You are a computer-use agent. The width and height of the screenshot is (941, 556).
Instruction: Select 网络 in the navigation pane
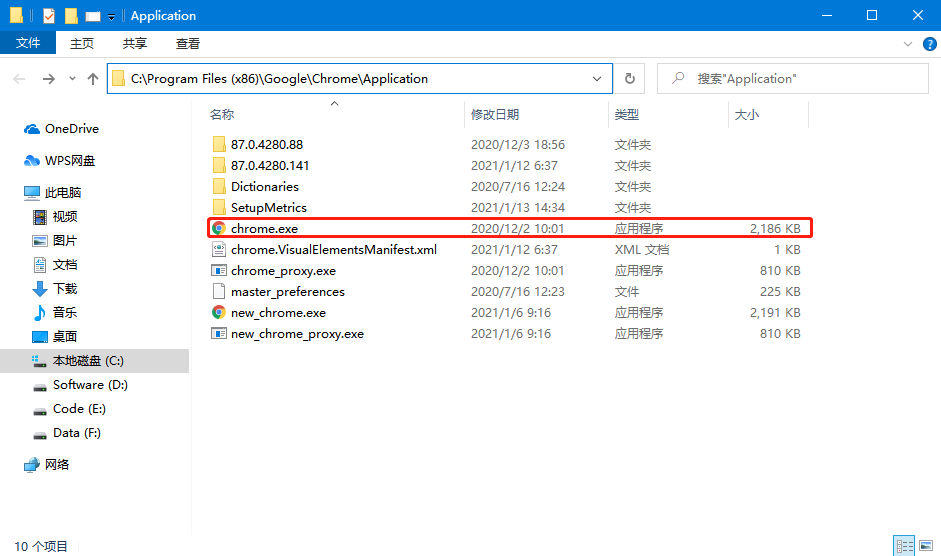46,464
